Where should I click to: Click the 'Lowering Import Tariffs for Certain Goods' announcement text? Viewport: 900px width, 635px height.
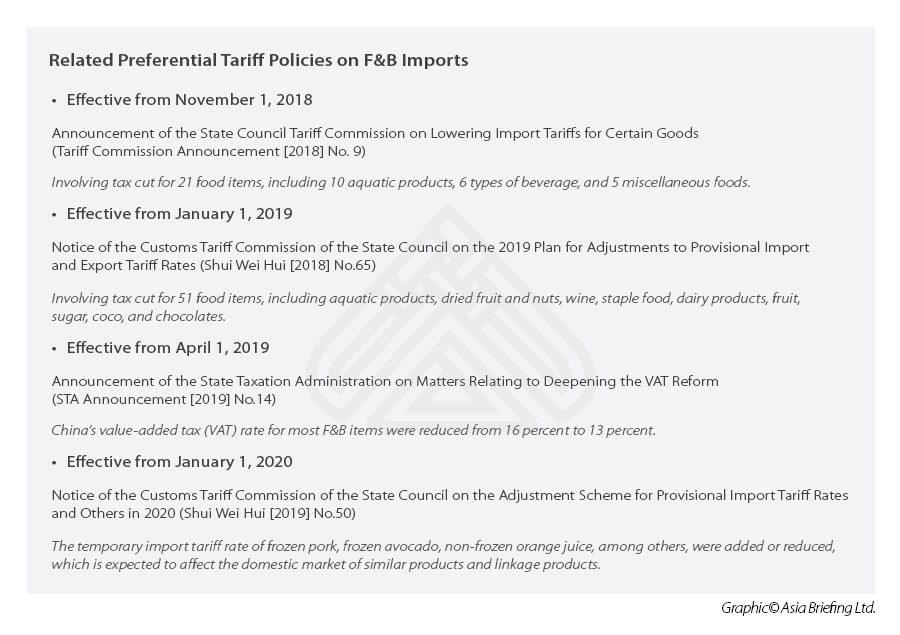tap(375, 133)
